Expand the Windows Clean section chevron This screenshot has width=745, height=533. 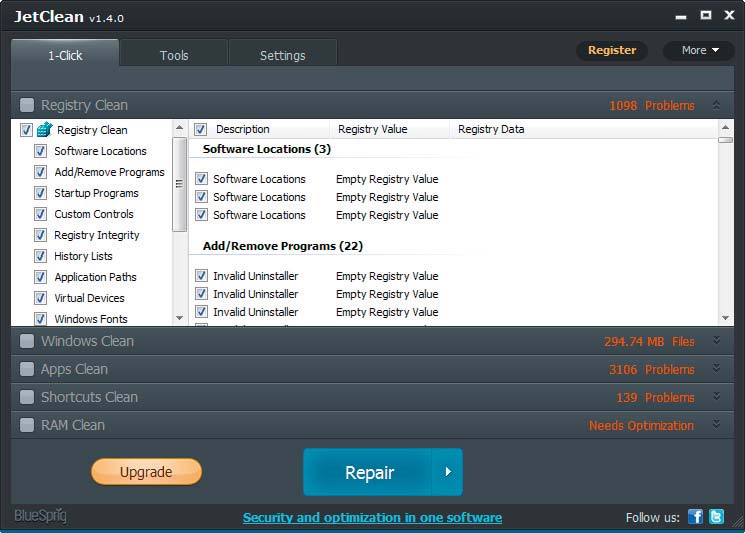point(716,340)
